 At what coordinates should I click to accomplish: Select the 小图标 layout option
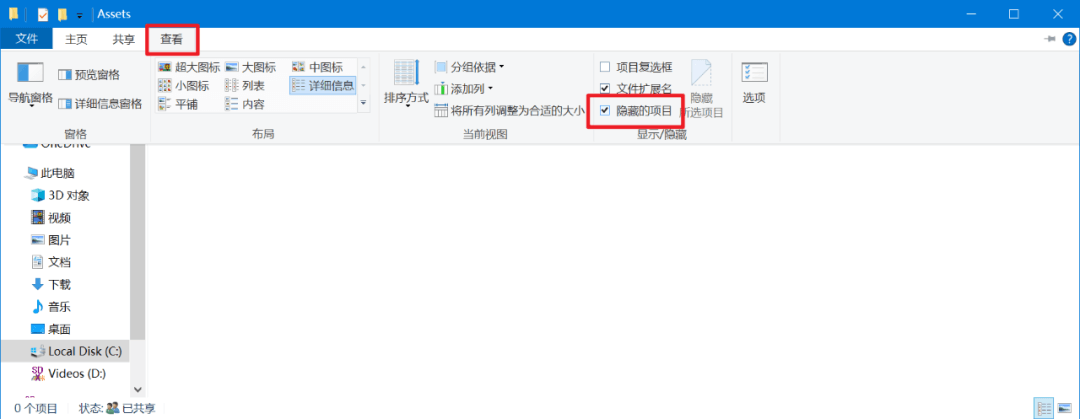point(183,85)
